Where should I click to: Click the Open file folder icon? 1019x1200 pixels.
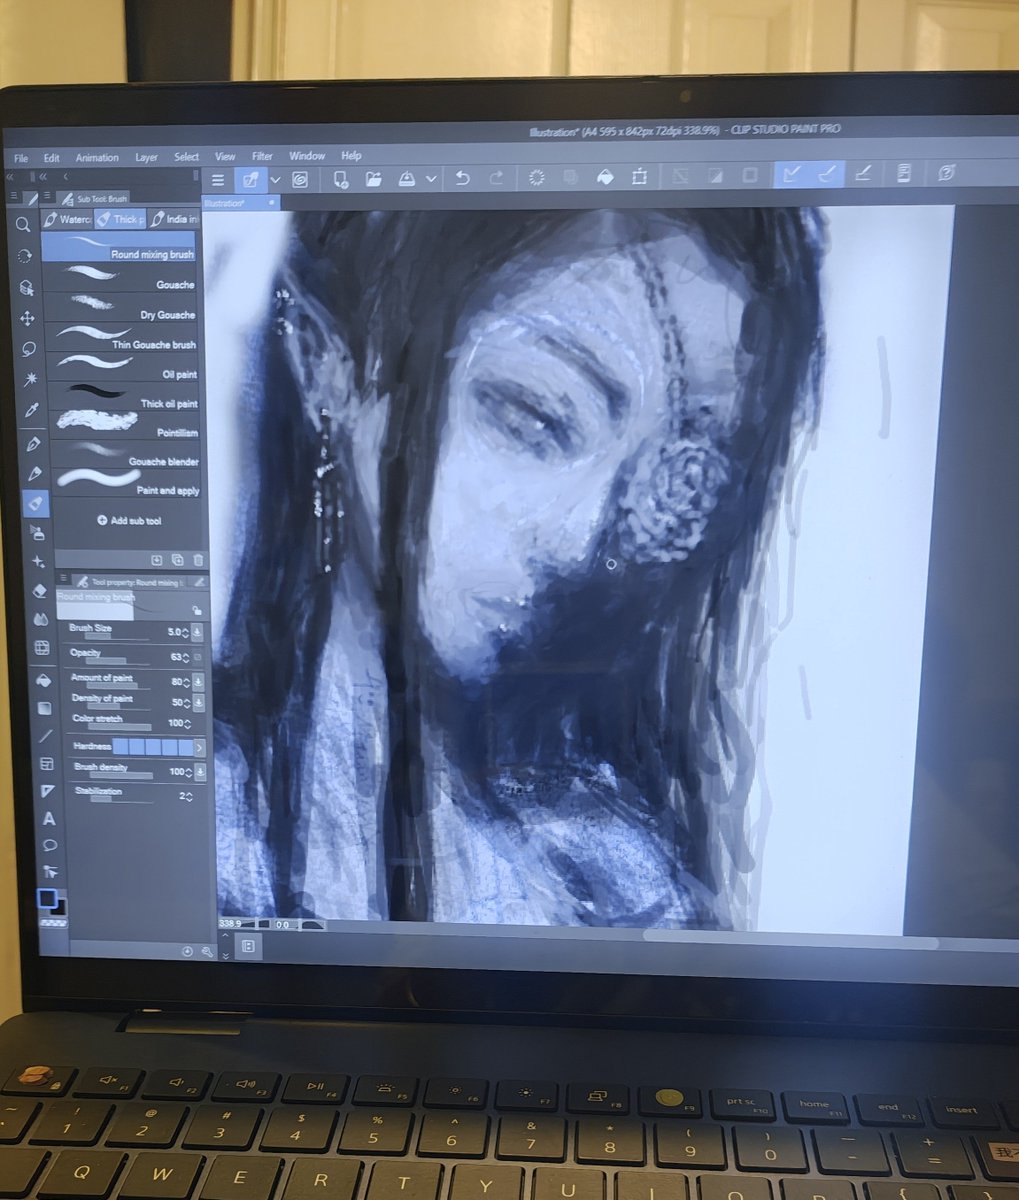pyautogui.click(x=373, y=179)
